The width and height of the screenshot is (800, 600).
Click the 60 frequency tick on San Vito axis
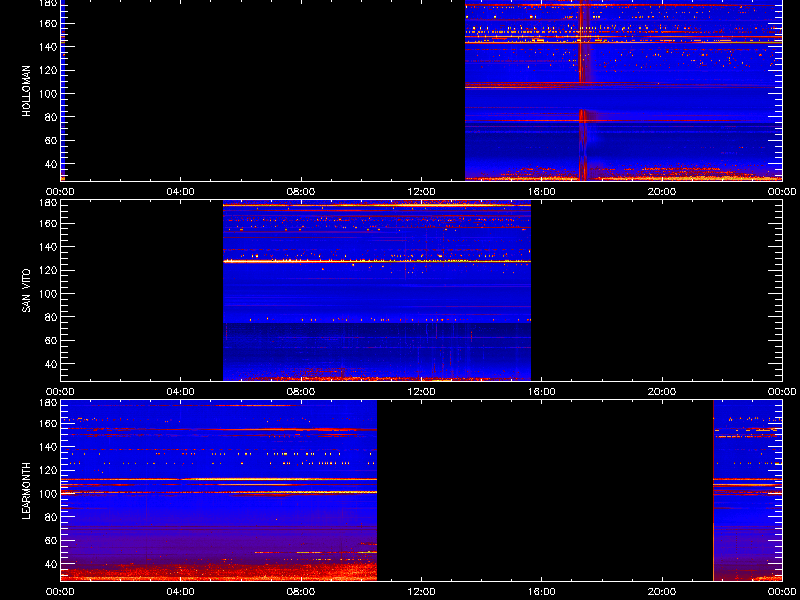pyautogui.click(x=50, y=340)
